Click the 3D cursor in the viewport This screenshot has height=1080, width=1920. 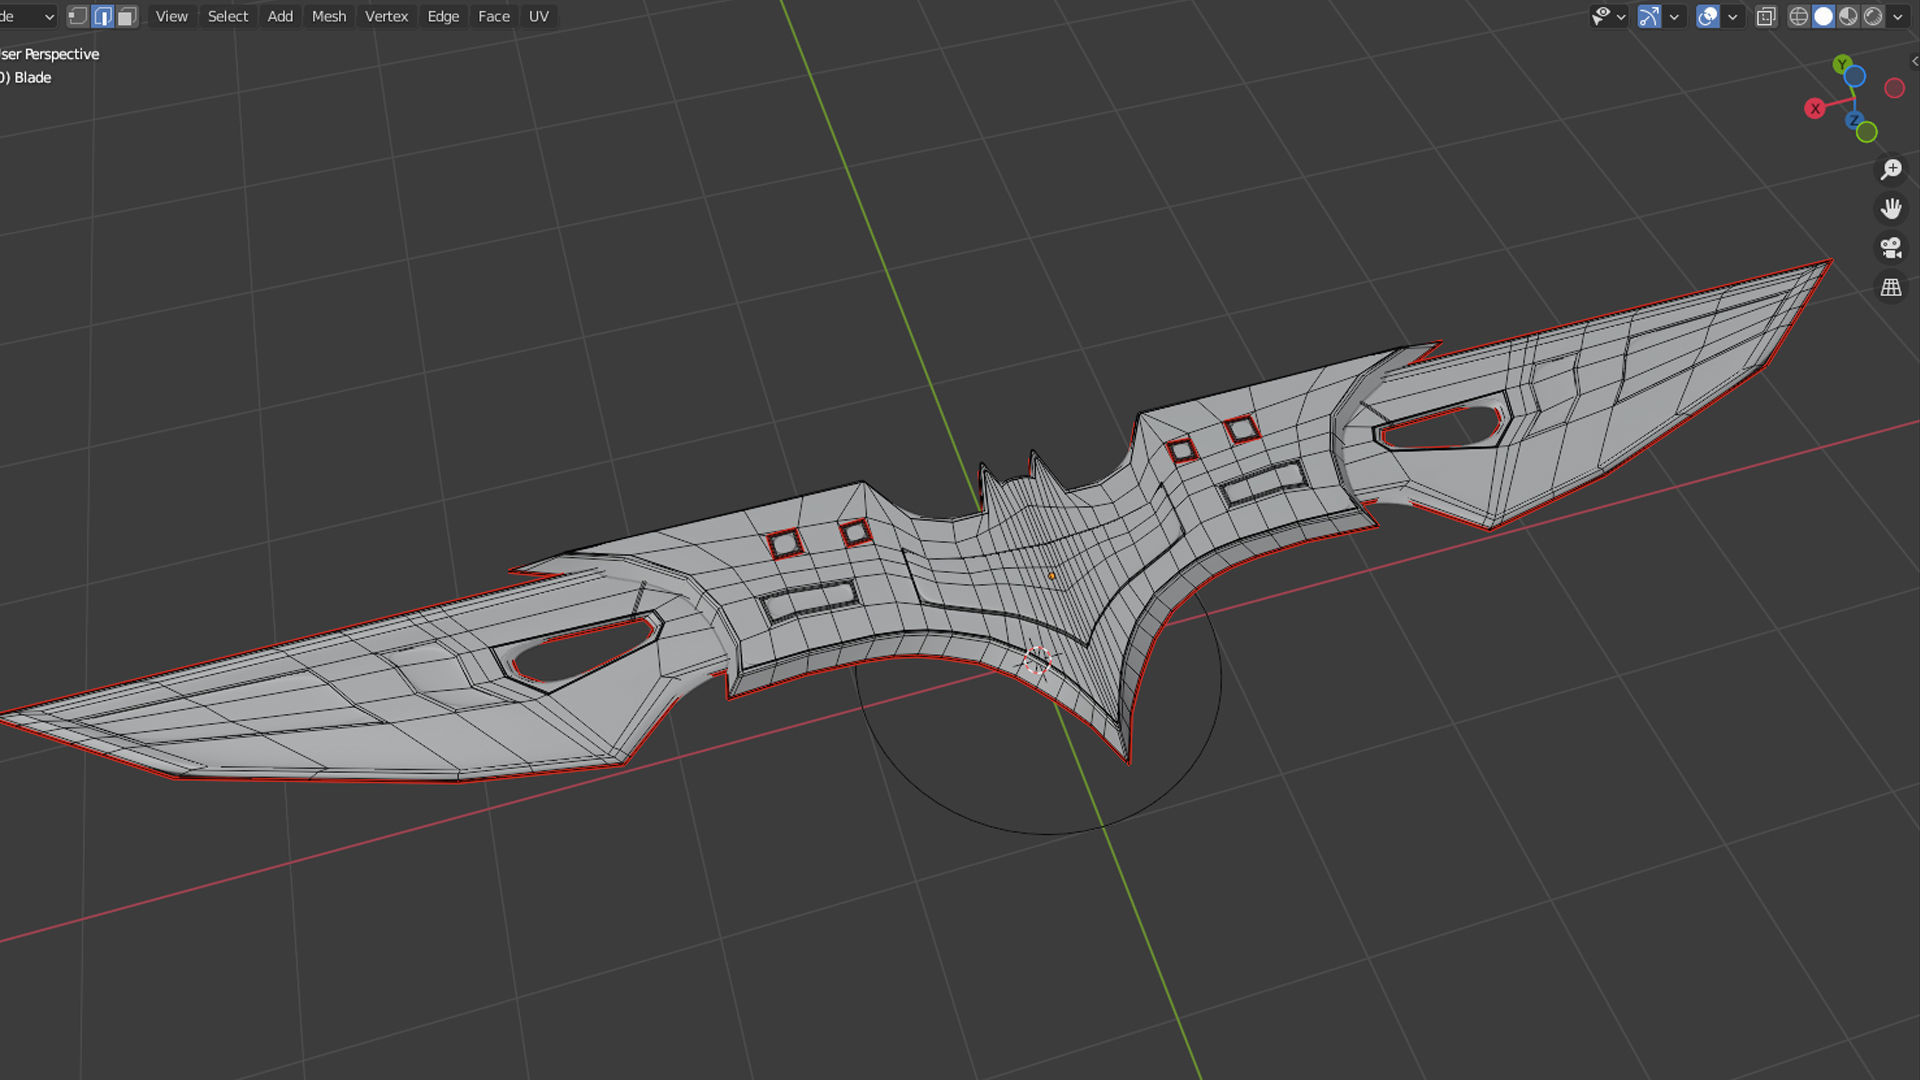click(x=1038, y=660)
